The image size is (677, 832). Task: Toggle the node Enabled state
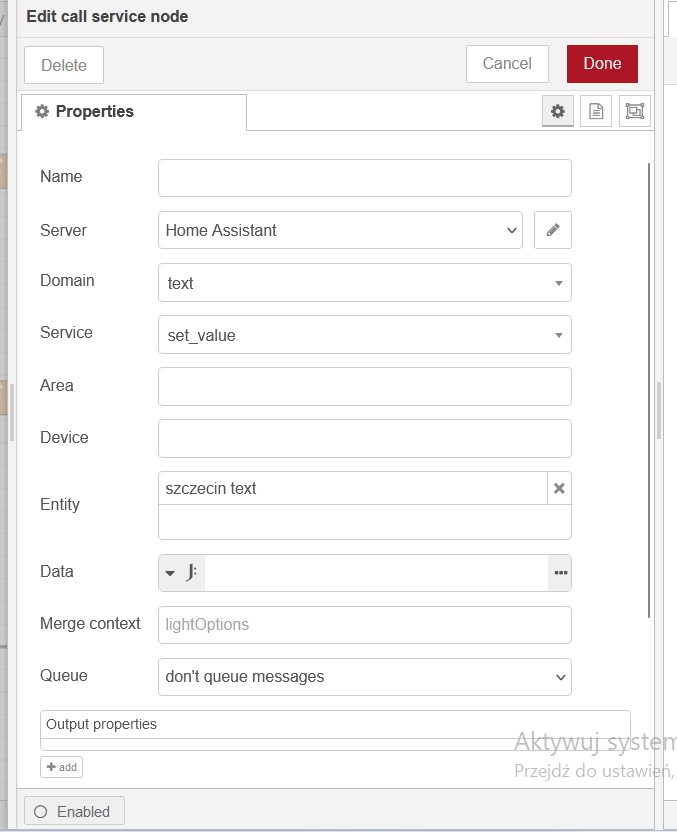(x=73, y=810)
